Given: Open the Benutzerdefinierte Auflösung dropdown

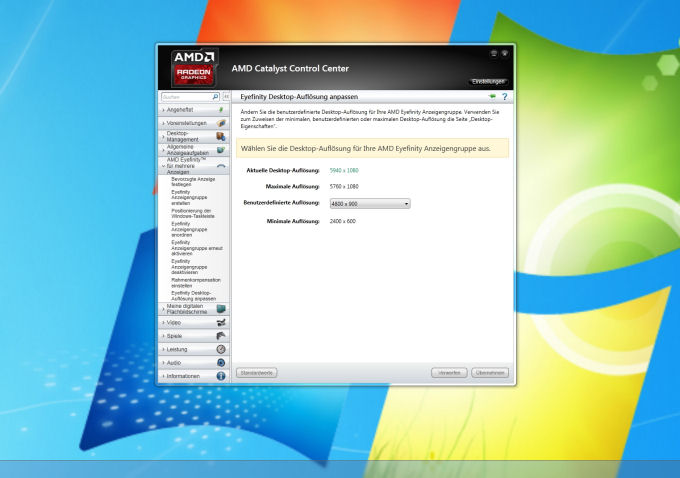Looking at the screenshot, I should [370, 203].
